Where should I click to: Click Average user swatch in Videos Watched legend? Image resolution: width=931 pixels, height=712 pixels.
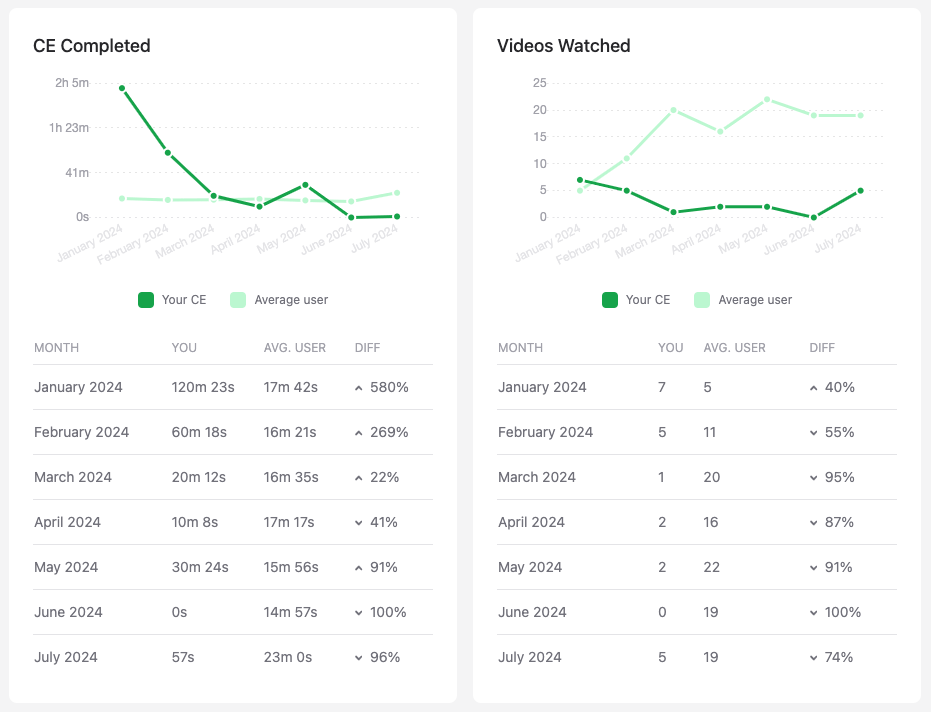[702, 300]
